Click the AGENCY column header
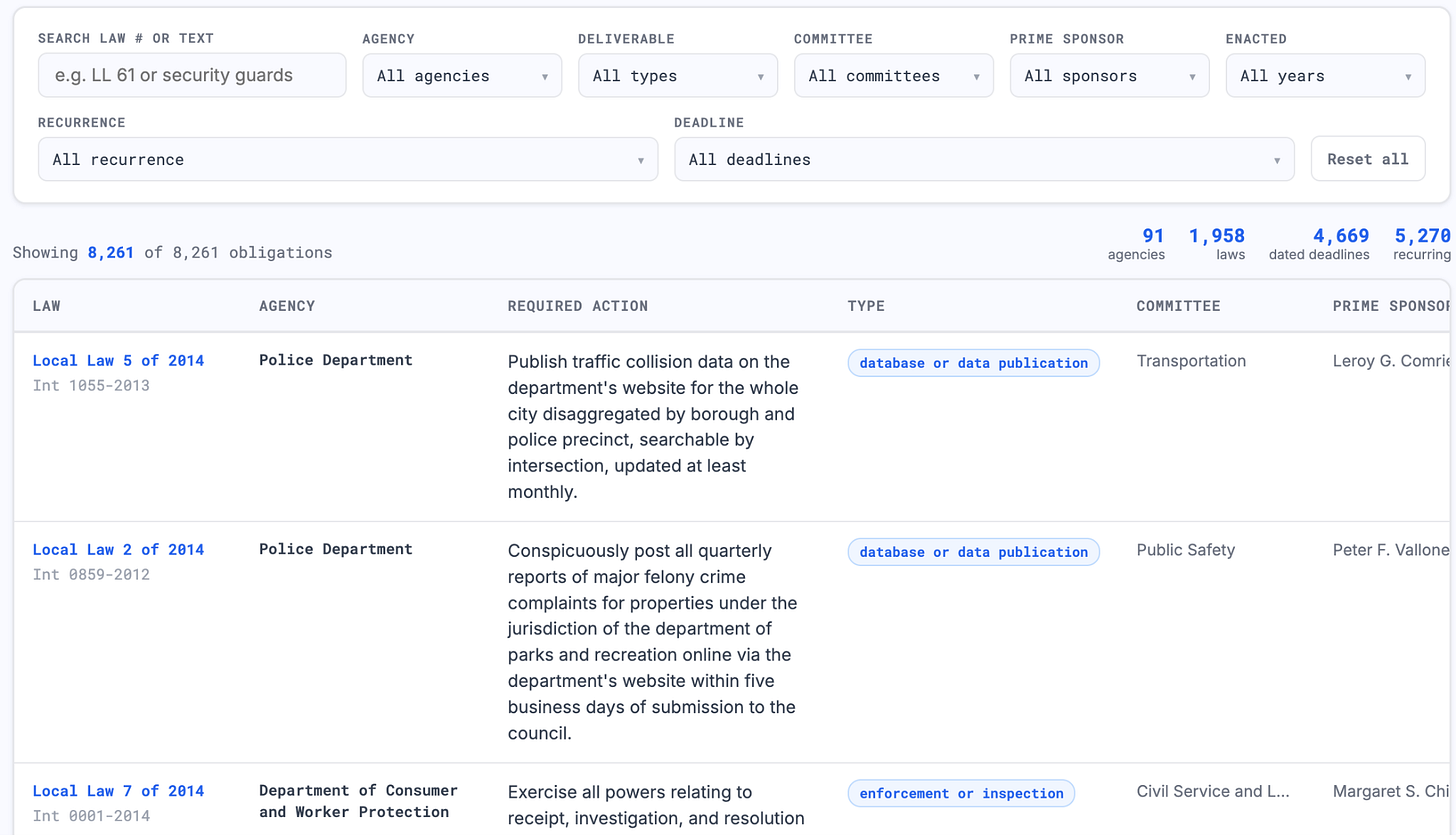The image size is (1456, 835). (287, 305)
